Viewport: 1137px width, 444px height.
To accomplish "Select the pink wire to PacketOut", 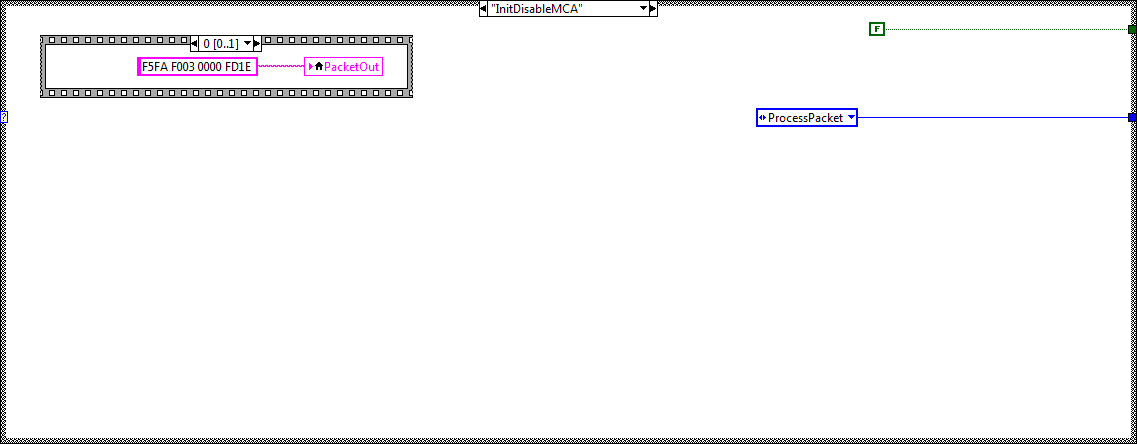I will pyautogui.click(x=281, y=67).
